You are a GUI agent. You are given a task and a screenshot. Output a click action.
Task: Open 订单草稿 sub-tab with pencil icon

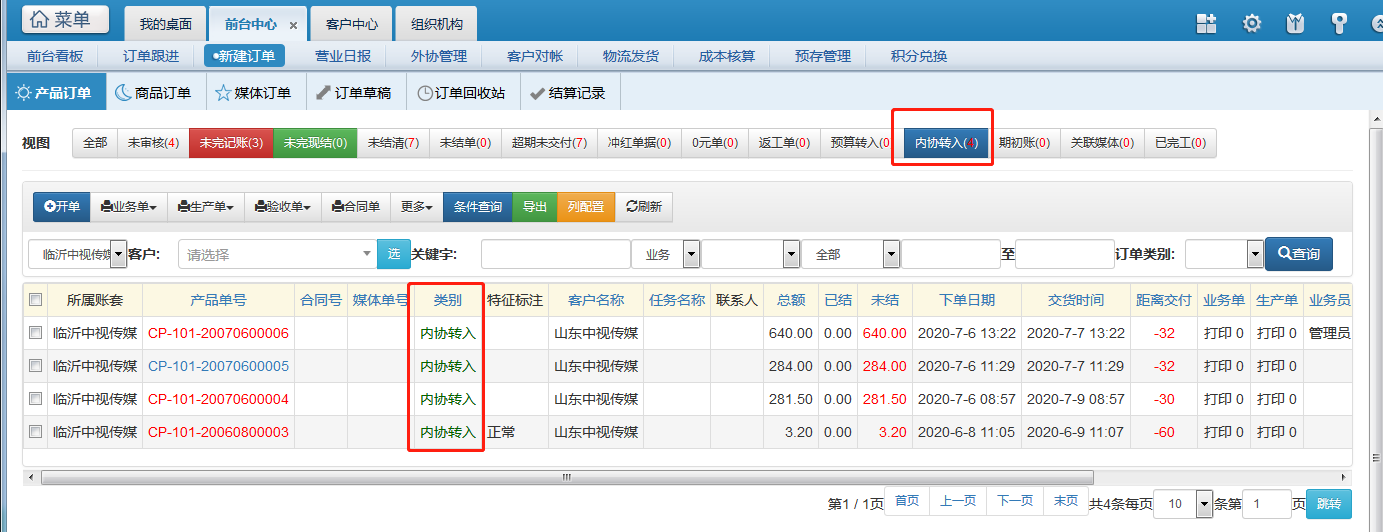pos(354,93)
